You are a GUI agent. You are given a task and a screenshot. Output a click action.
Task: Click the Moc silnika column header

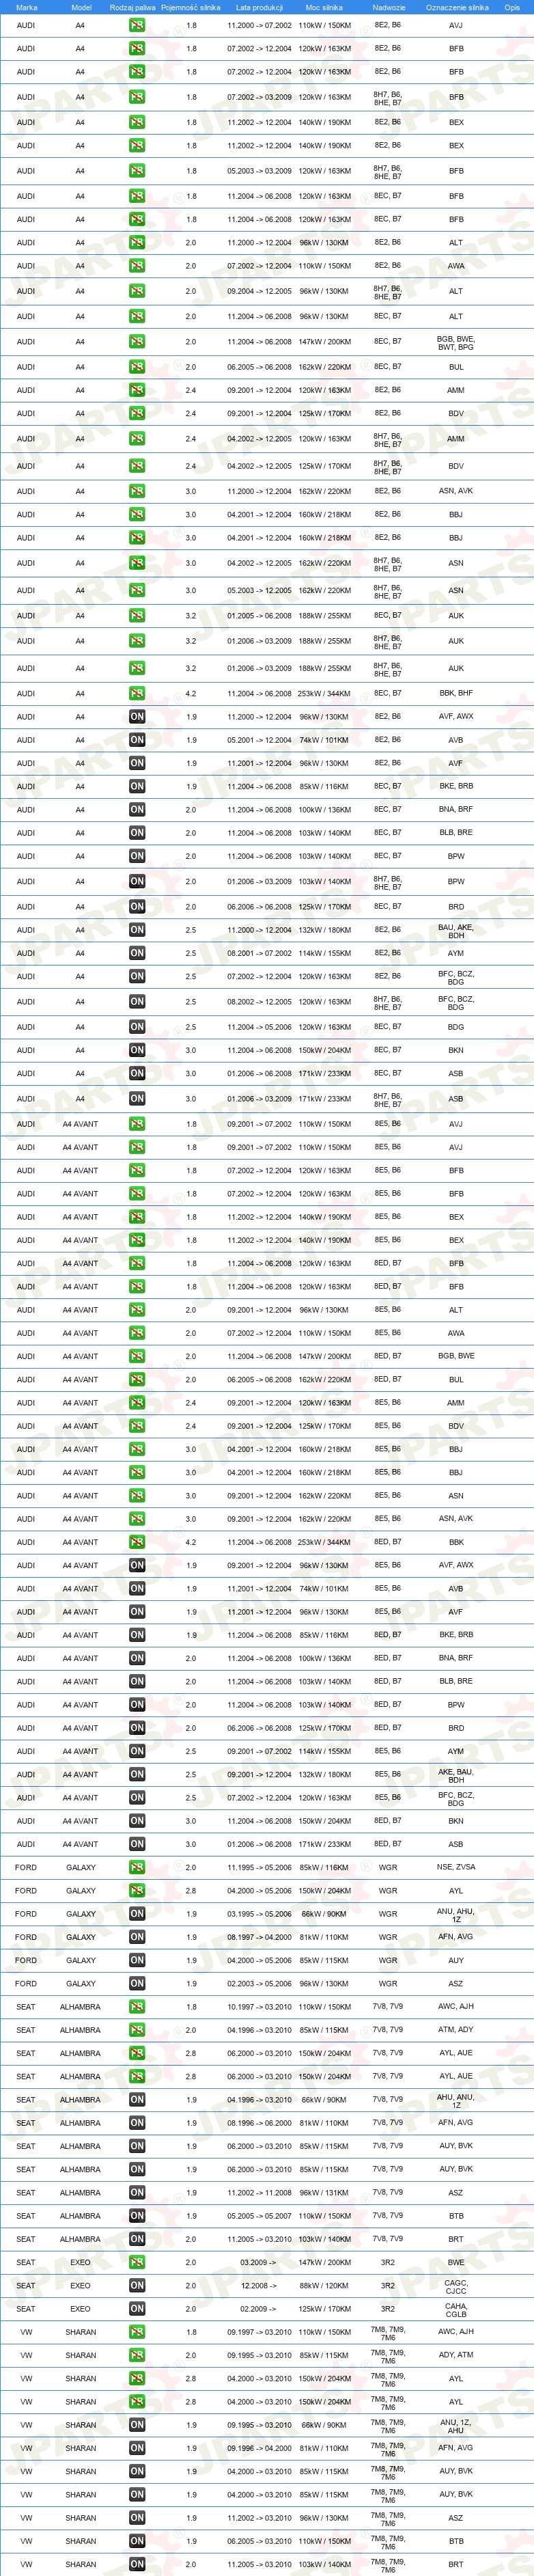(x=325, y=7)
